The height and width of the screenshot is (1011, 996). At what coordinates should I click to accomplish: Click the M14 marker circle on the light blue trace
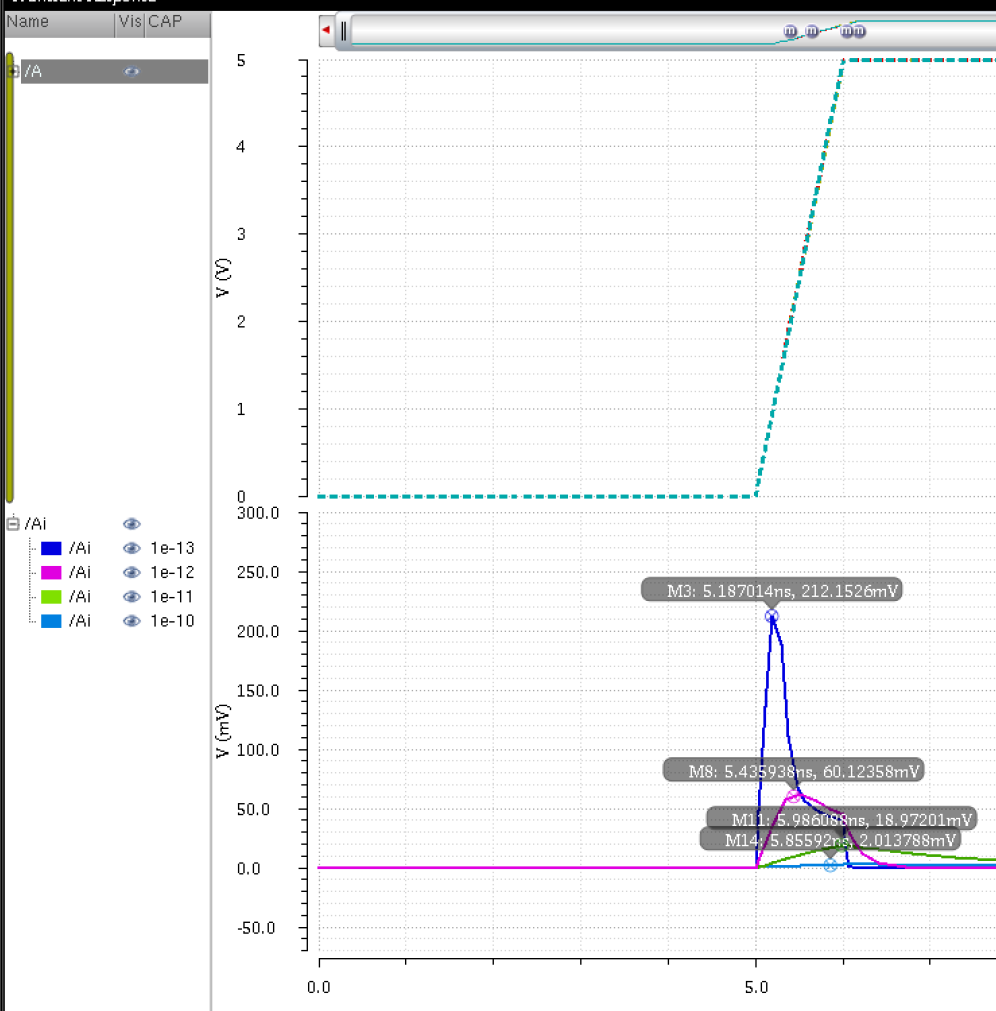(830, 864)
